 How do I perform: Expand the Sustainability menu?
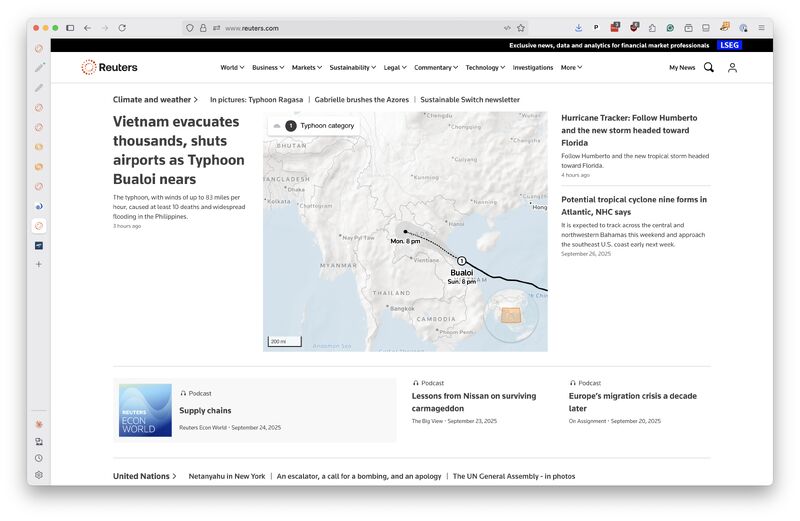coord(353,67)
